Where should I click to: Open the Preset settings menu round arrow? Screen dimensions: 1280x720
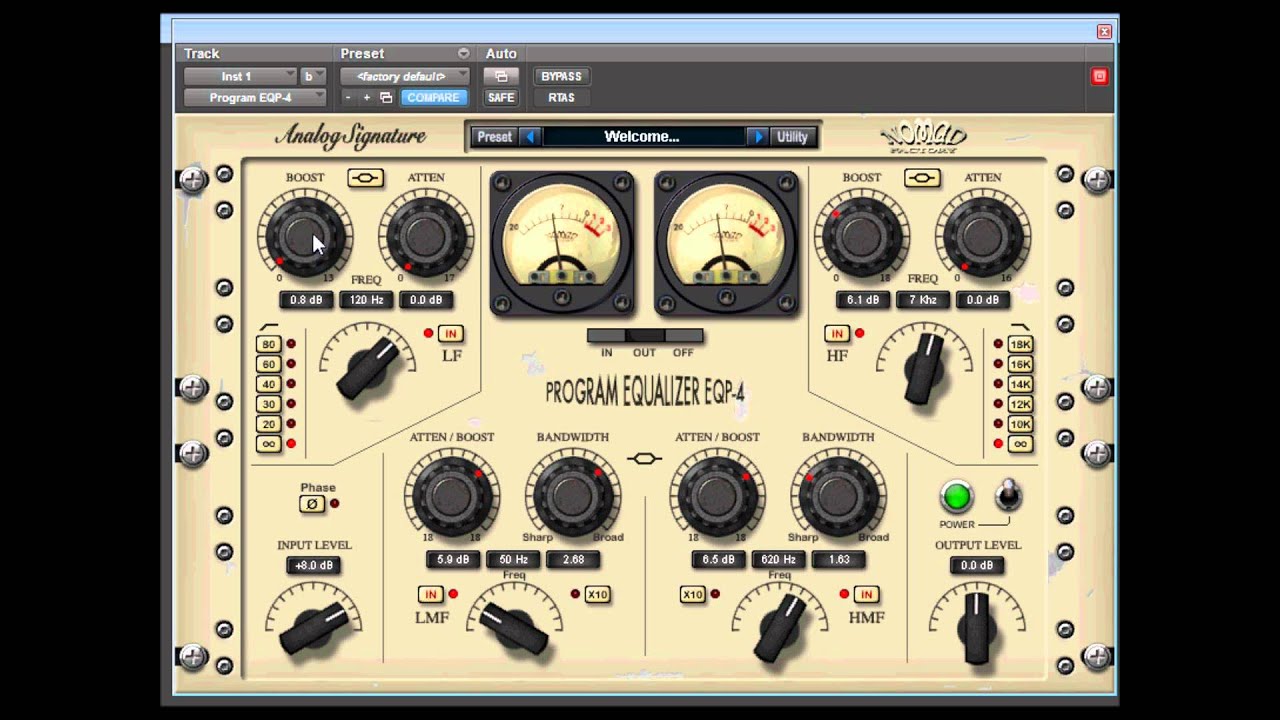[463, 54]
